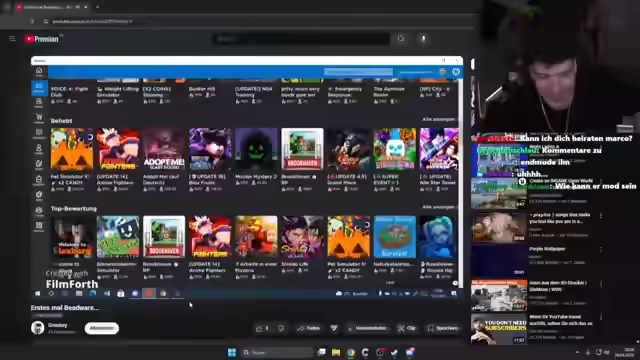Screen dimensions: 640x360
Task: Start YouTube voice search with the microphone
Action: (423, 39)
